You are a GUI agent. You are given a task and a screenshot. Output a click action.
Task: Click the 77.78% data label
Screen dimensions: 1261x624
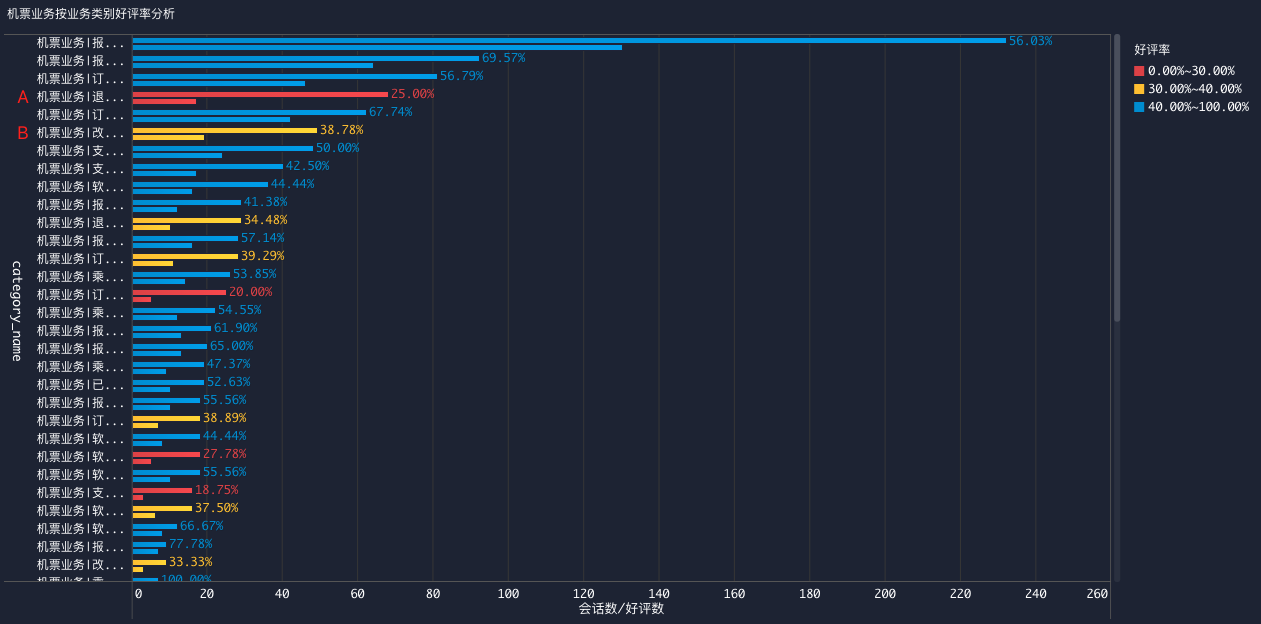pos(190,544)
